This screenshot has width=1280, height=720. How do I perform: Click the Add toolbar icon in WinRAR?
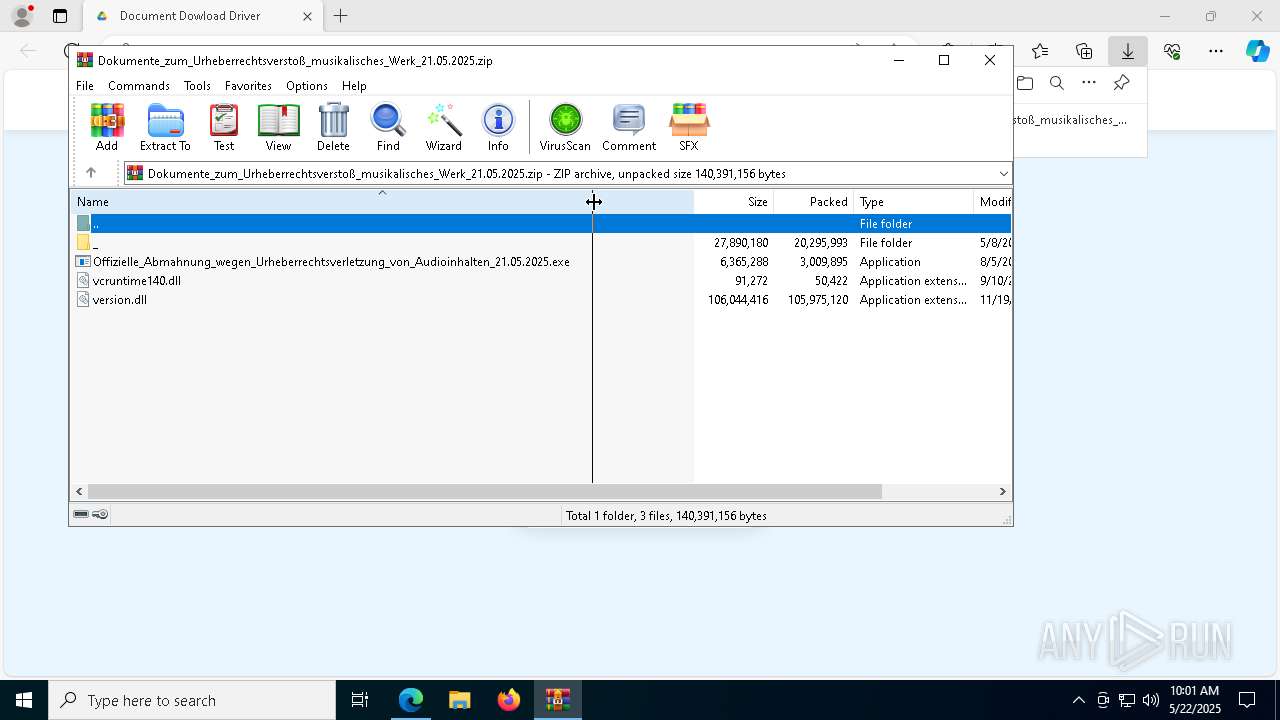(107, 127)
